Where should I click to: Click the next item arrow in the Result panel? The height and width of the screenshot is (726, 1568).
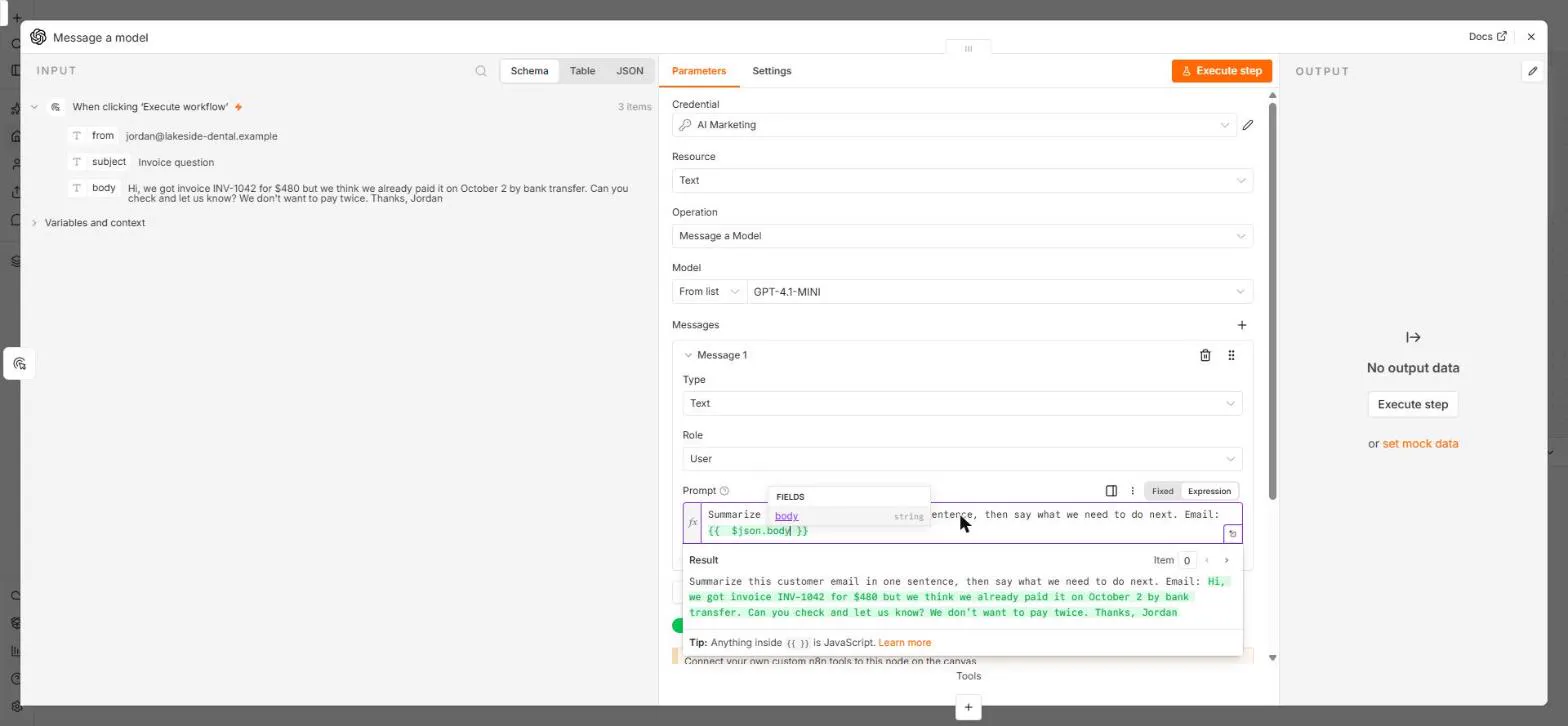pyautogui.click(x=1226, y=560)
